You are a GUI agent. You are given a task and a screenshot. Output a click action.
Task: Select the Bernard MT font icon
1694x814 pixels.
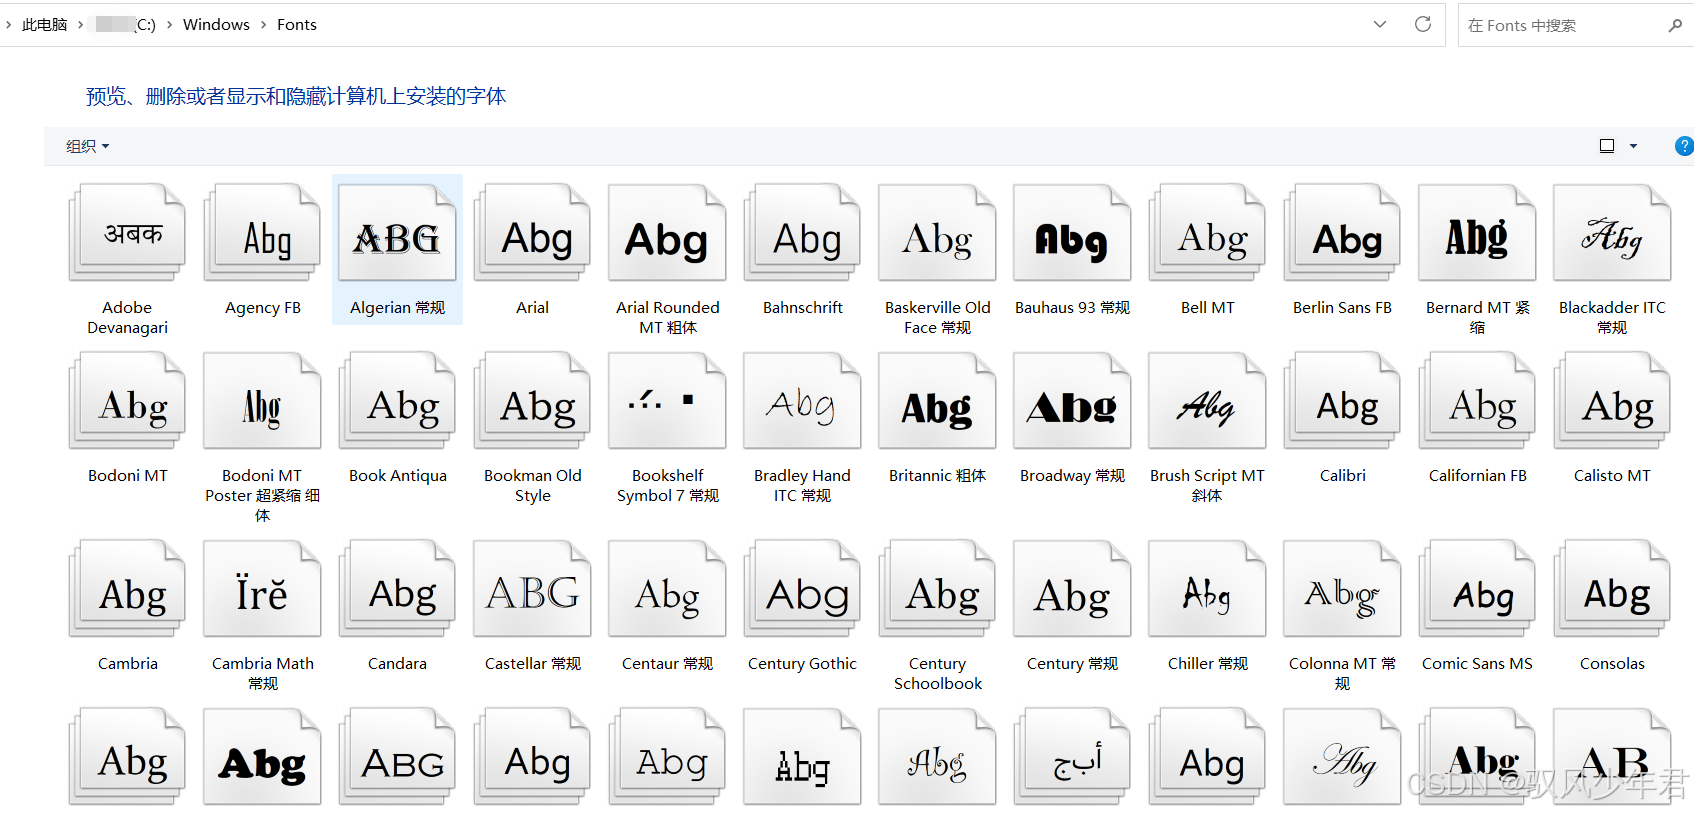pyautogui.click(x=1477, y=232)
